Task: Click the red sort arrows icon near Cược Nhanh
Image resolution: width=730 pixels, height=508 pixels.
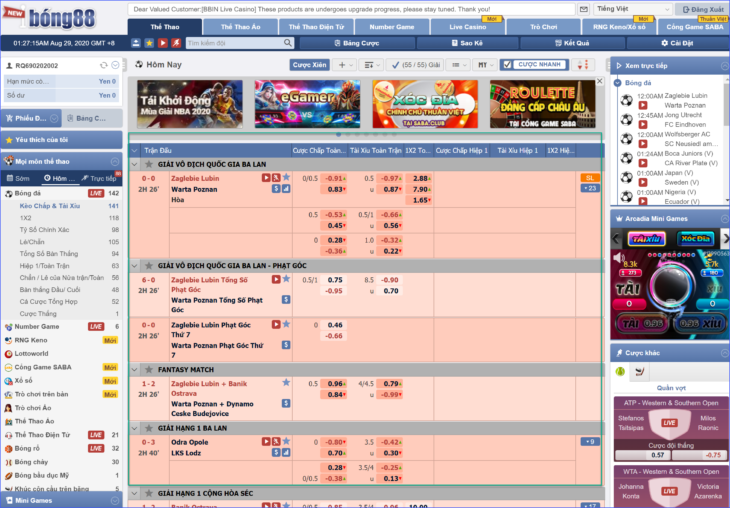Action: [x=583, y=65]
